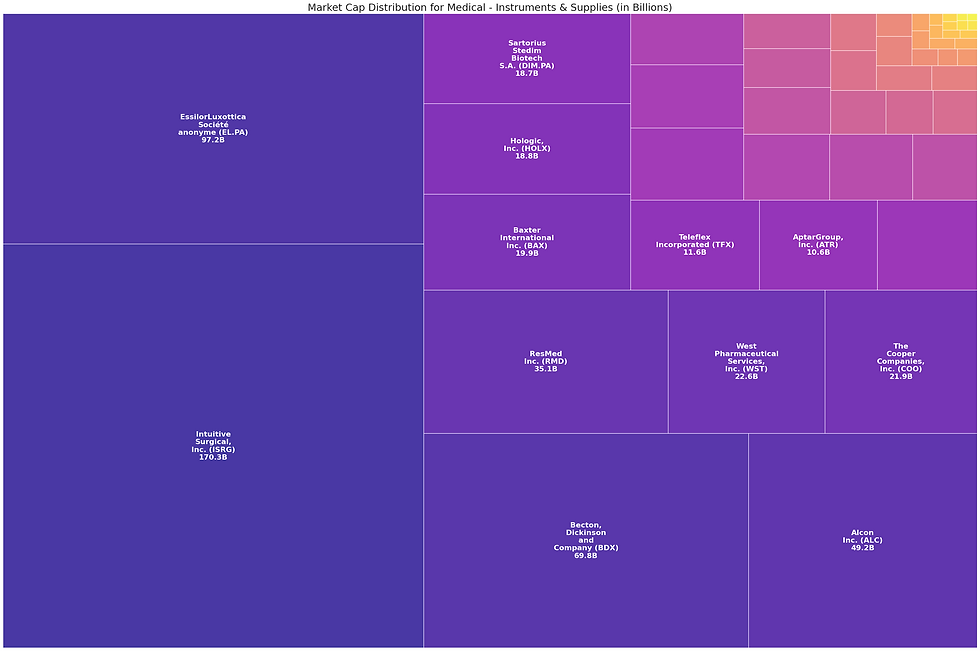
Task: Click the chart title Market Cap Distribution
Action: point(489,7)
